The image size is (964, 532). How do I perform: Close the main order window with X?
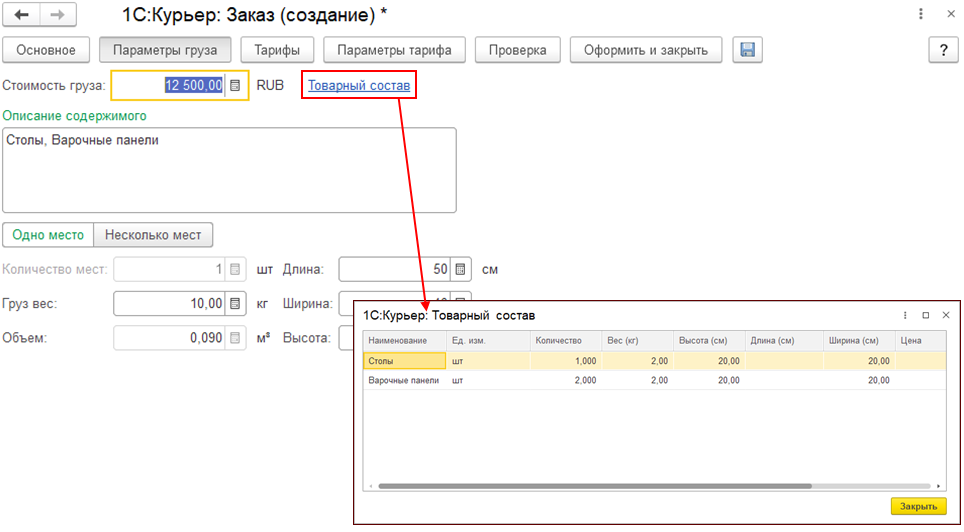coord(950,14)
